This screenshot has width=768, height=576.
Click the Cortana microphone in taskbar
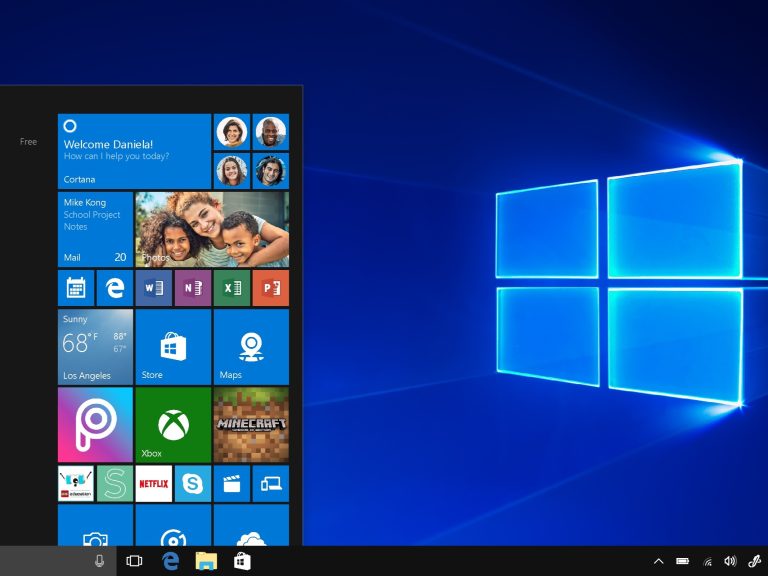coord(99,561)
